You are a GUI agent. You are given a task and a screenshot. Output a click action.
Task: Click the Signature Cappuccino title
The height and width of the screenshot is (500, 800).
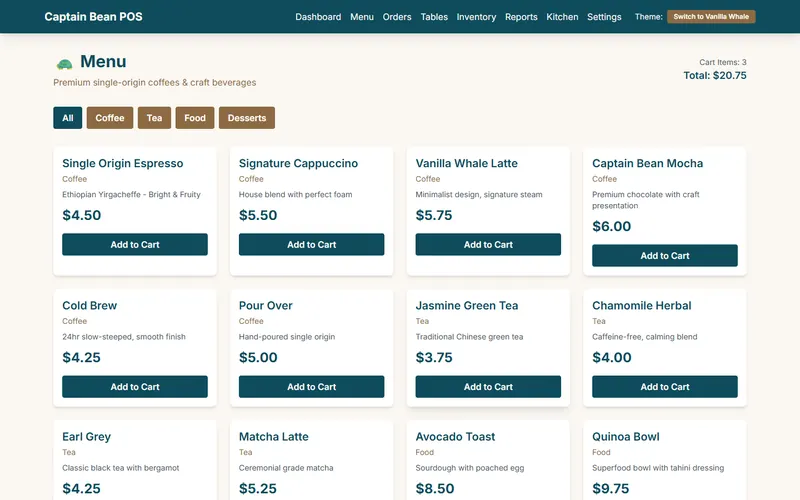(x=298, y=163)
